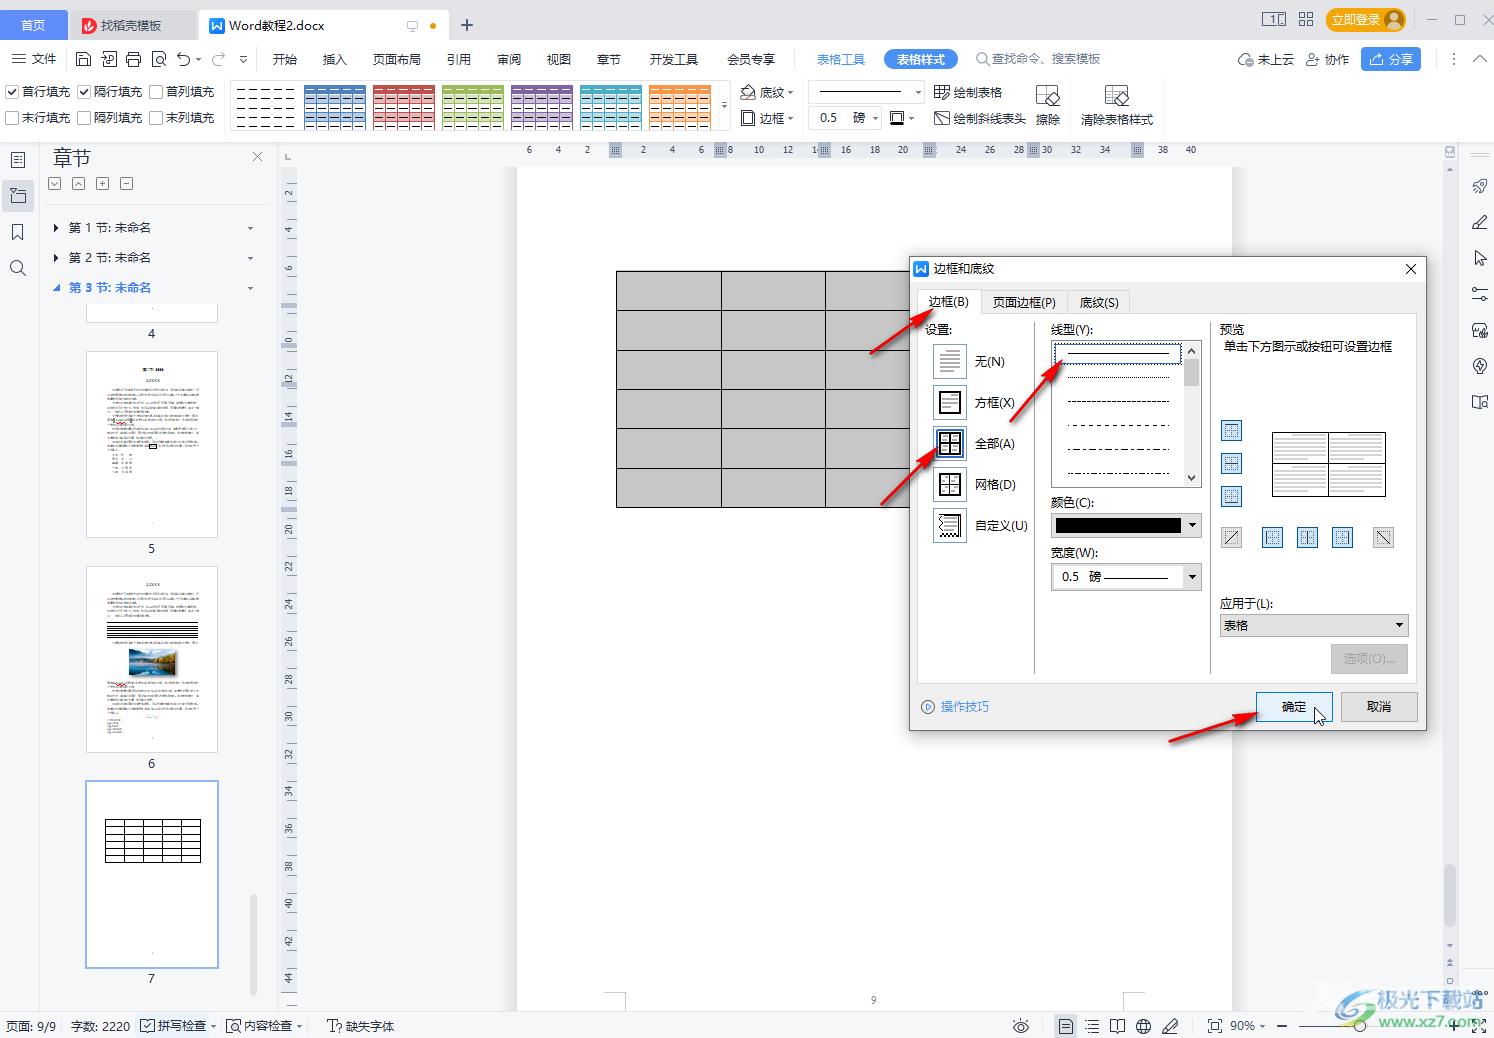Open the Table Tools (表格工具) tab
Screen dimensions: 1494x1038
click(x=841, y=59)
